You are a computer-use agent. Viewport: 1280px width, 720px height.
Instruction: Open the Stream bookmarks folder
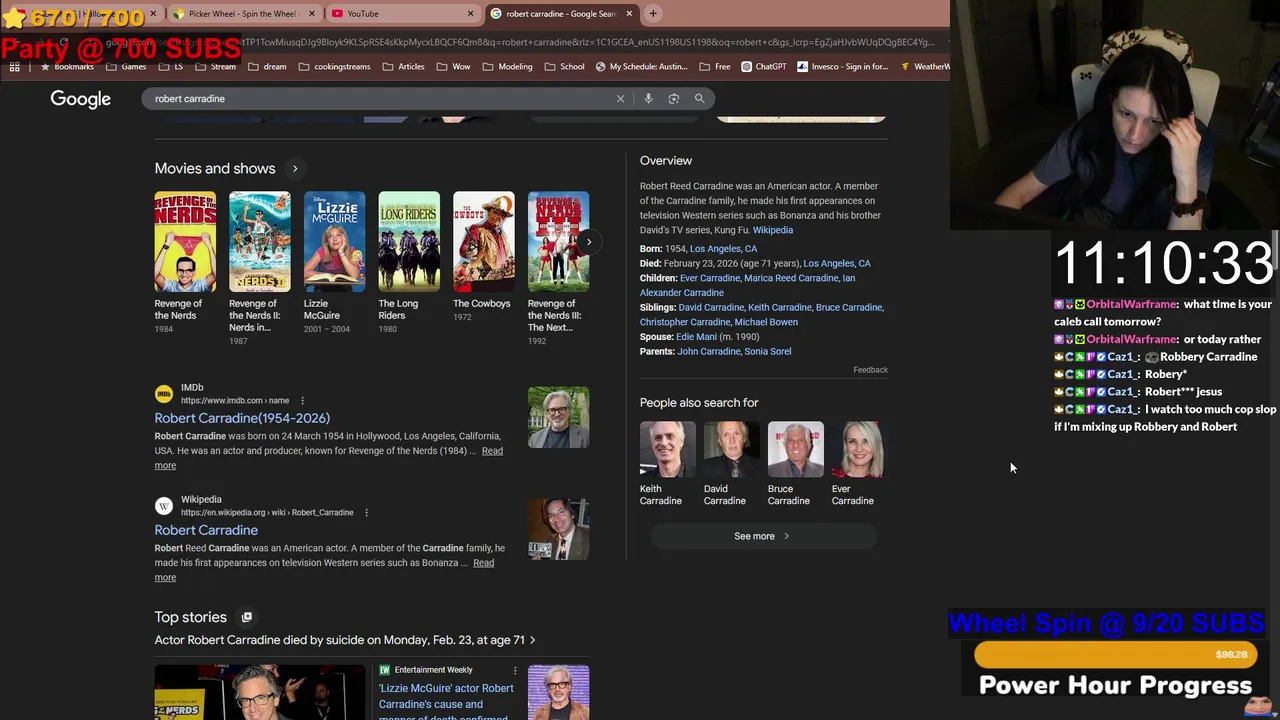click(x=216, y=67)
